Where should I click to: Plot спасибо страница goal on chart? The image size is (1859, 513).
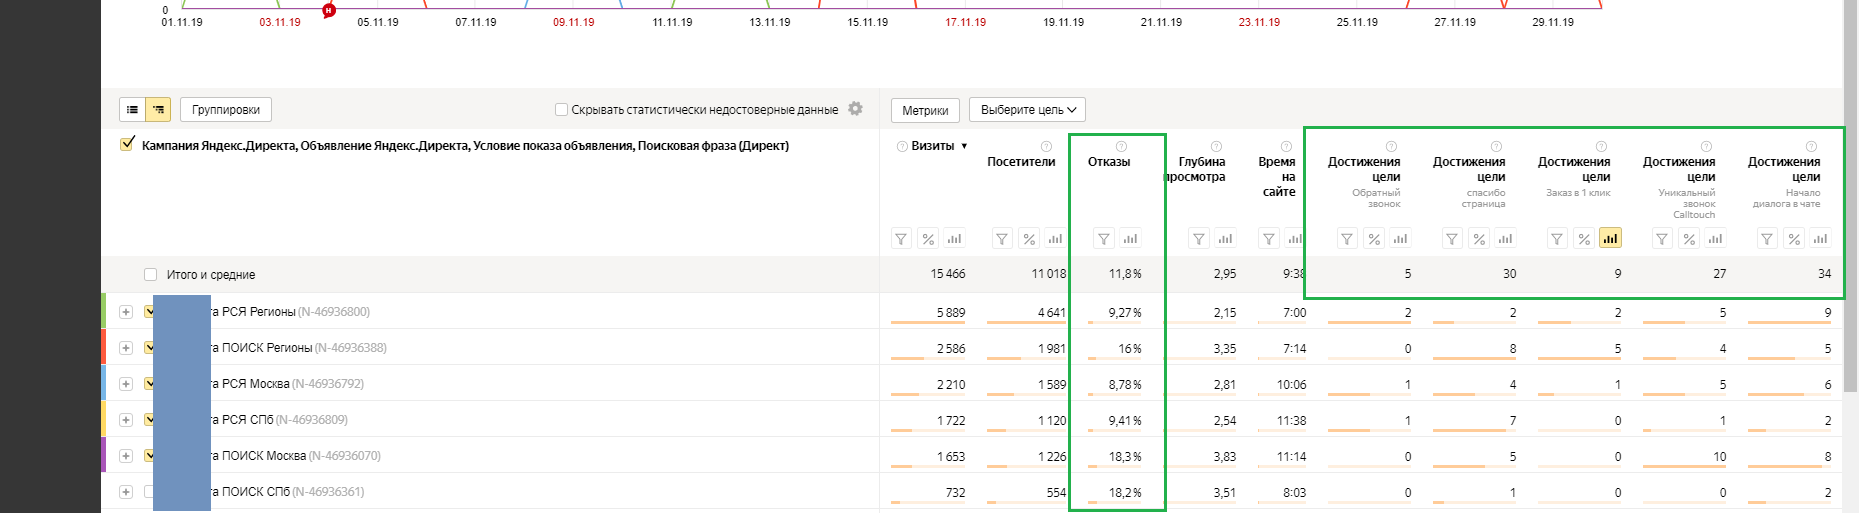pyautogui.click(x=1506, y=238)
